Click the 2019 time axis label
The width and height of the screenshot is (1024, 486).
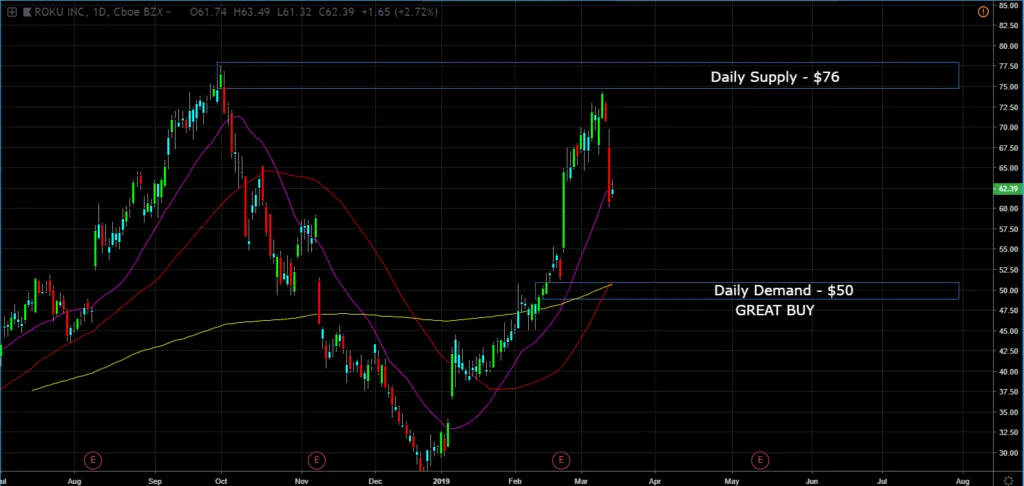(442, 480)
